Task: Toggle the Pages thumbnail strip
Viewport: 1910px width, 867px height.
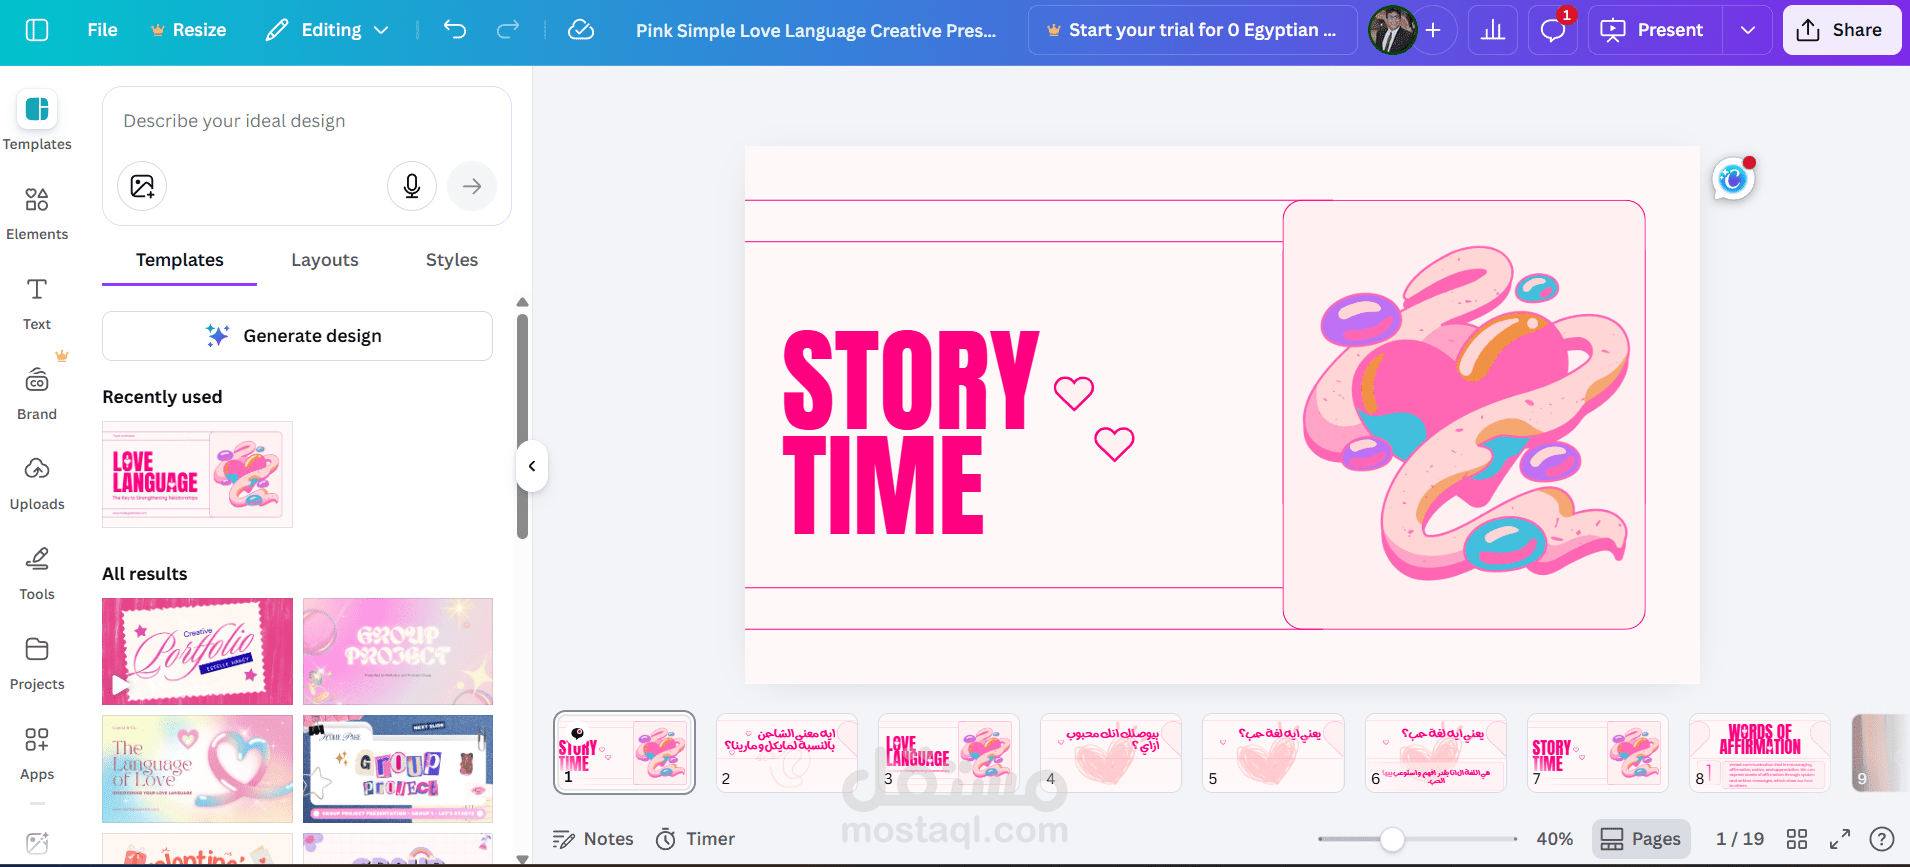Action: (x=1641, y=839)
